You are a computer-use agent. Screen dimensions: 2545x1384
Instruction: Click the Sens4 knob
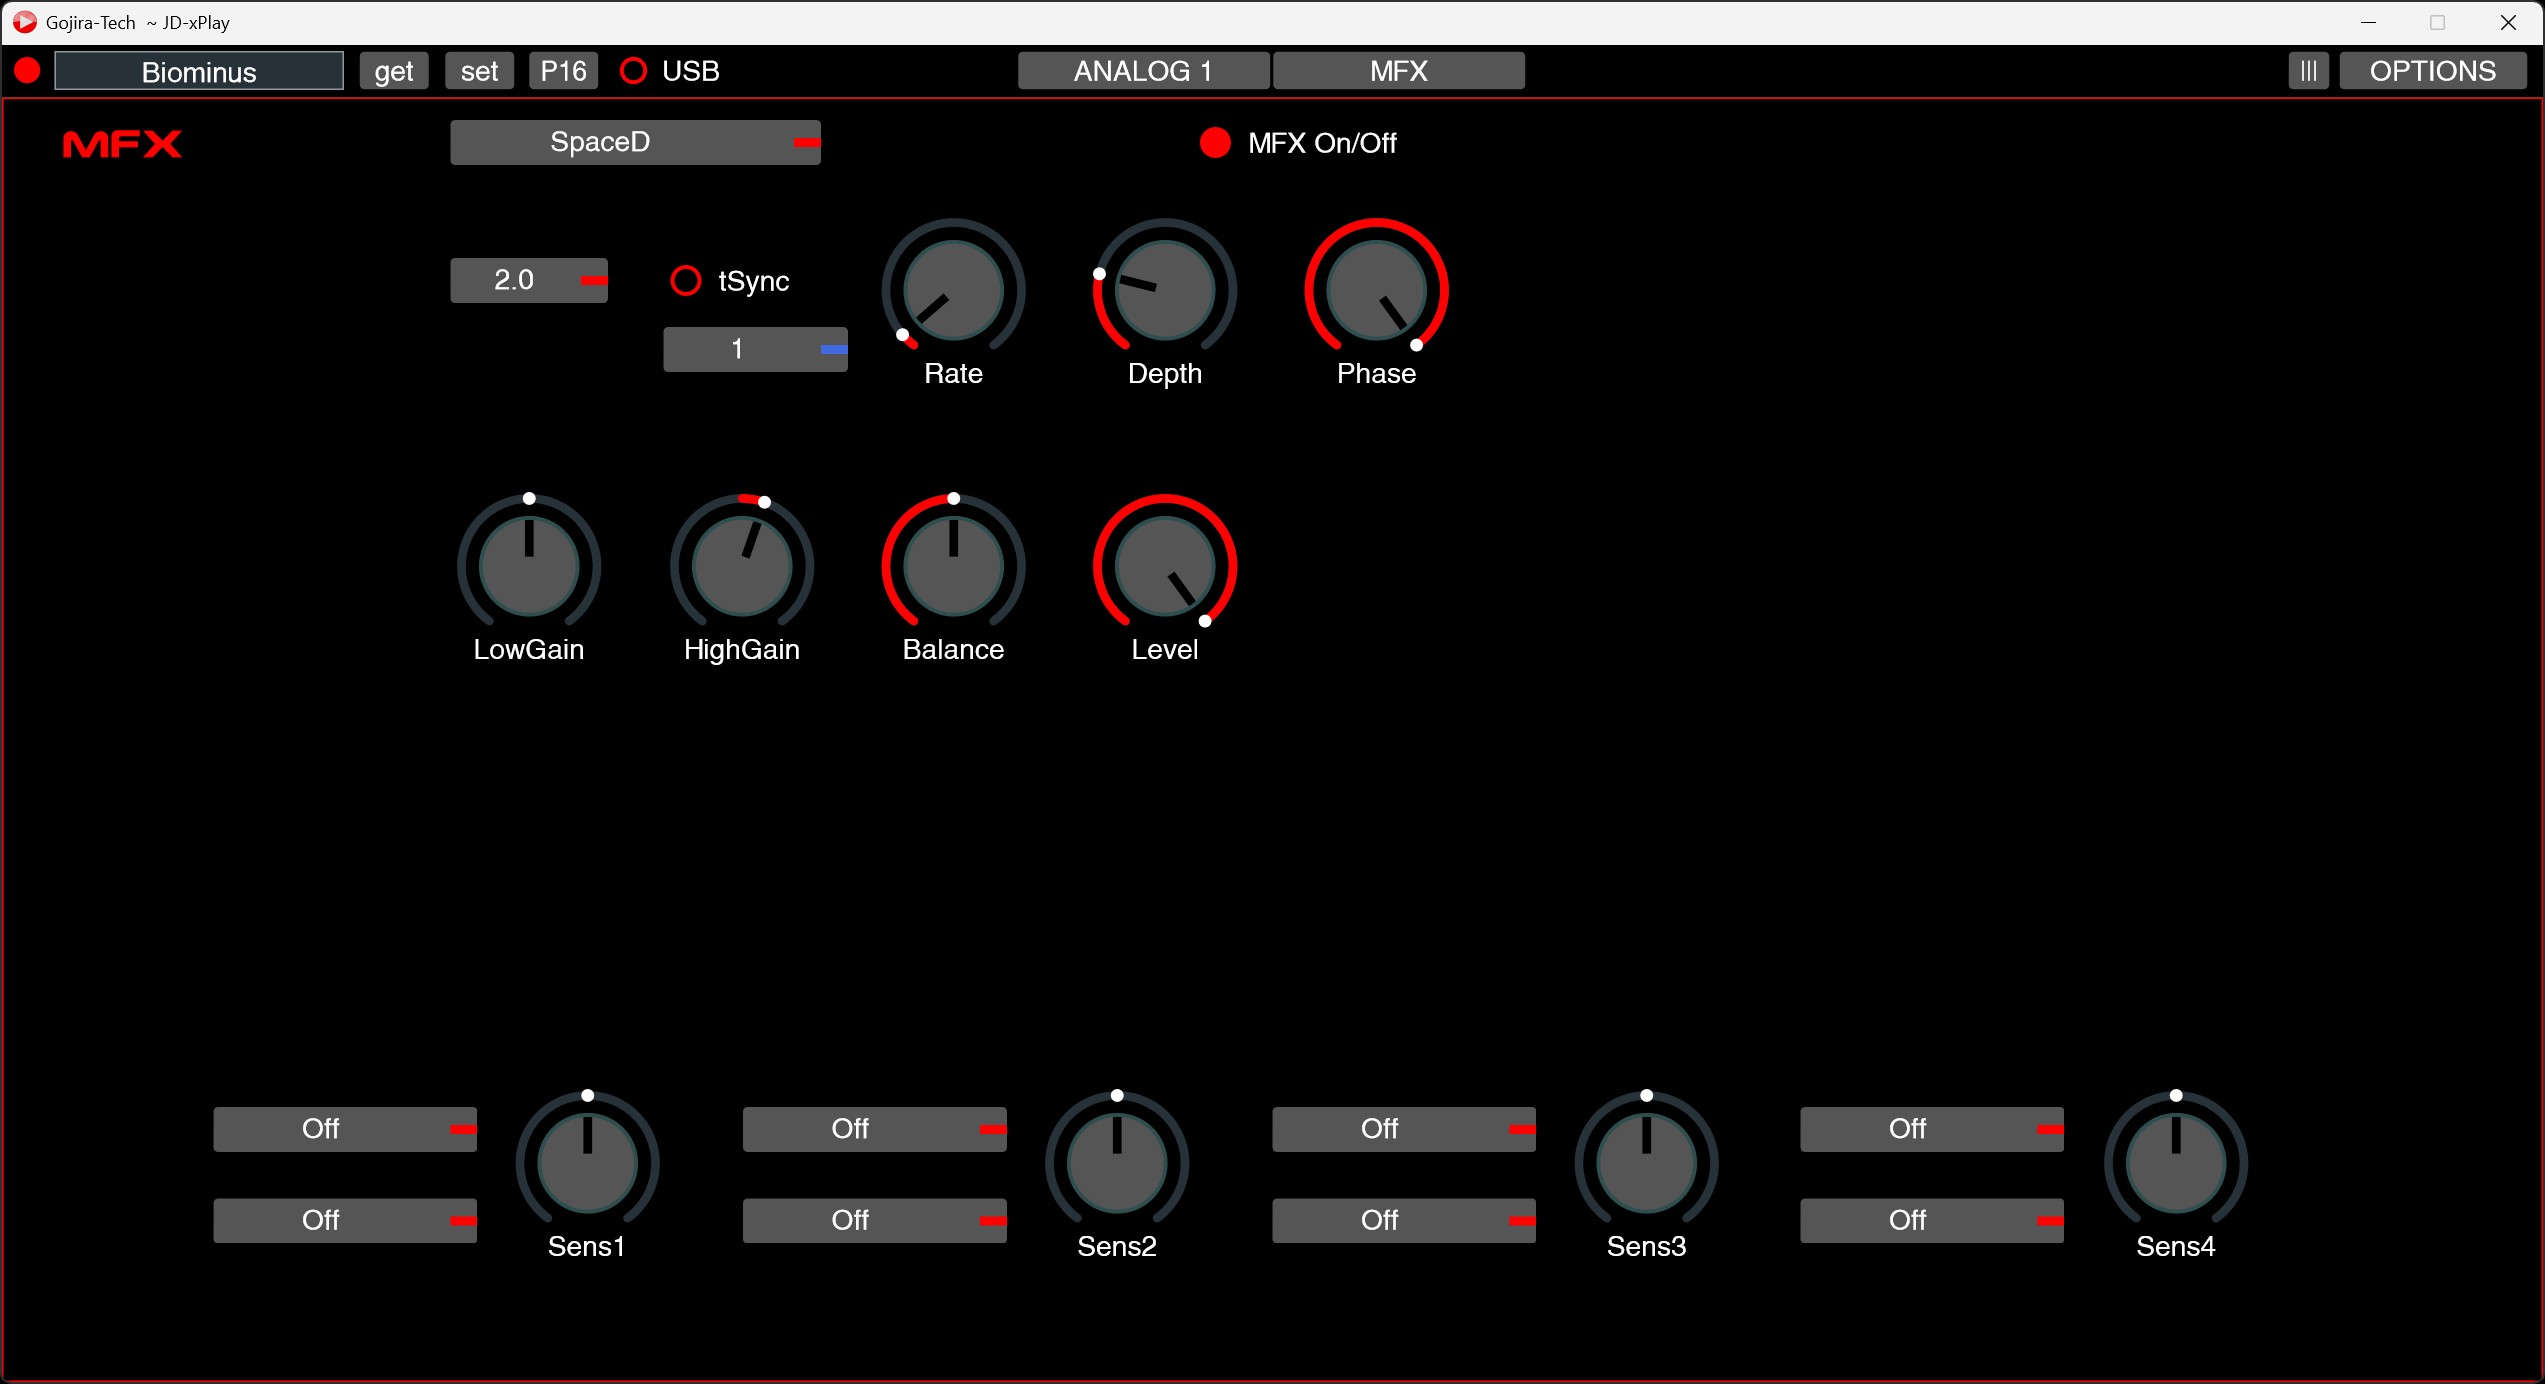(x=2175, y=1163)
